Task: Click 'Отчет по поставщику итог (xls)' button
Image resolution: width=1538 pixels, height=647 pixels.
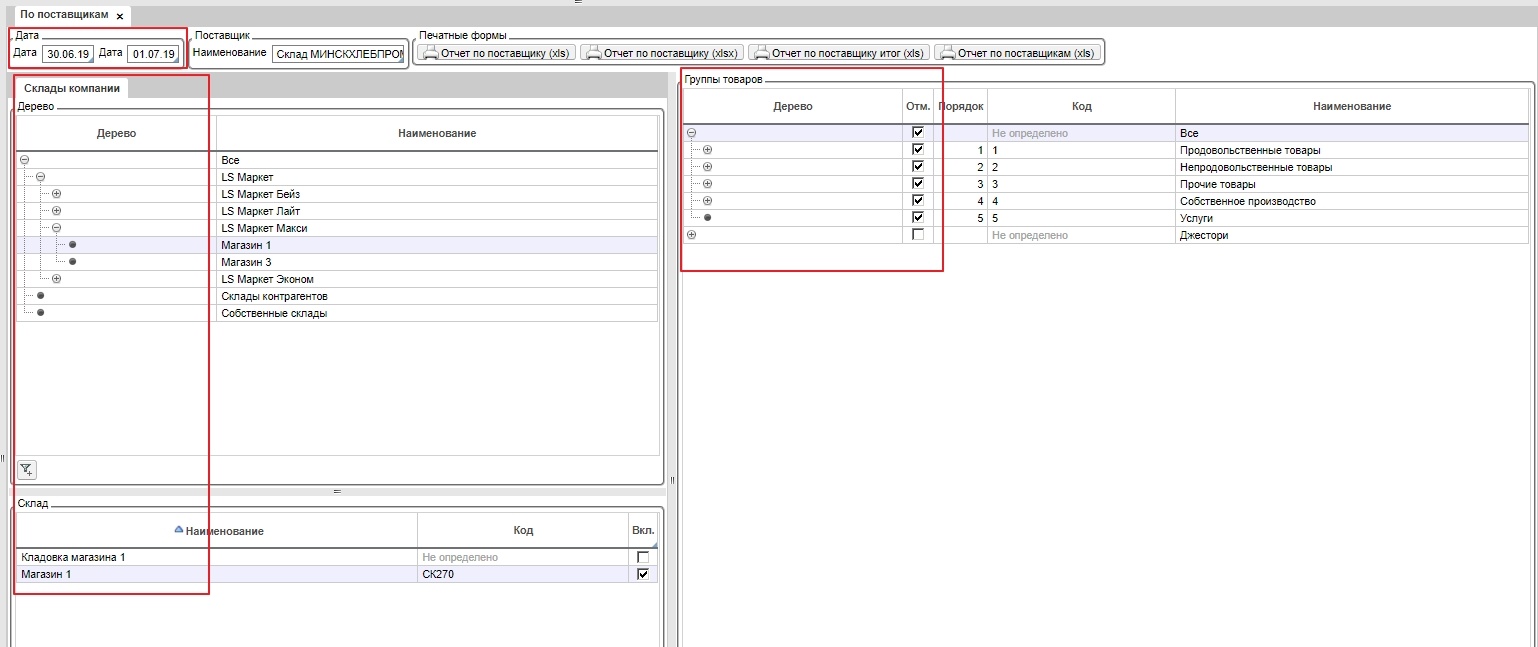Action: pos(839,53)
